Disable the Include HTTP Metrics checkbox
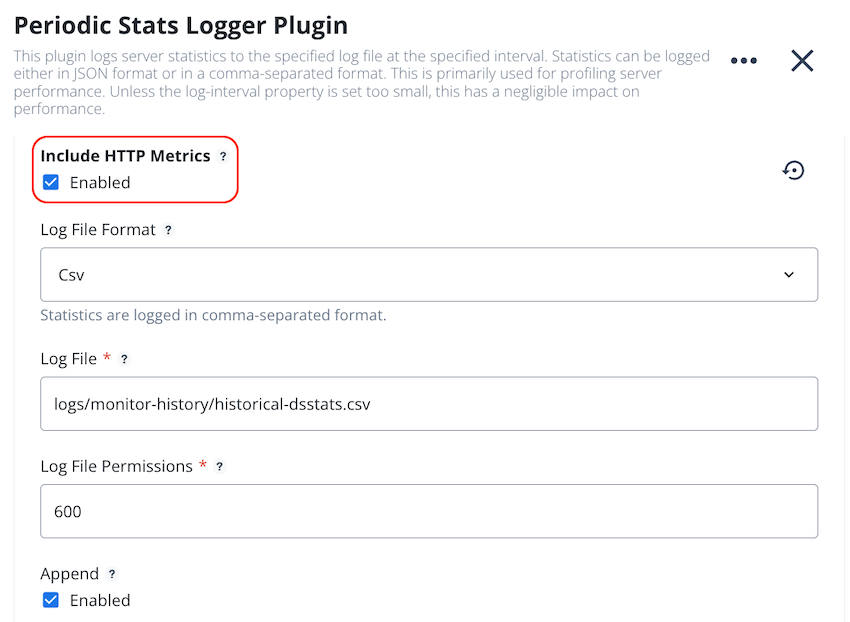The image size is (850, 622). 51,182
